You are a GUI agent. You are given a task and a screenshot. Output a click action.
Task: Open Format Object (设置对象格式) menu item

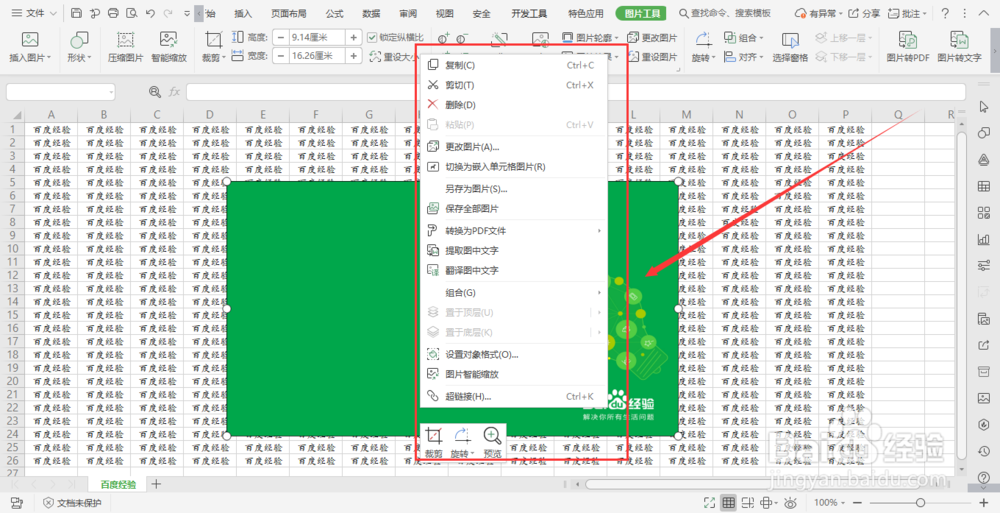(x=513, y=354)
